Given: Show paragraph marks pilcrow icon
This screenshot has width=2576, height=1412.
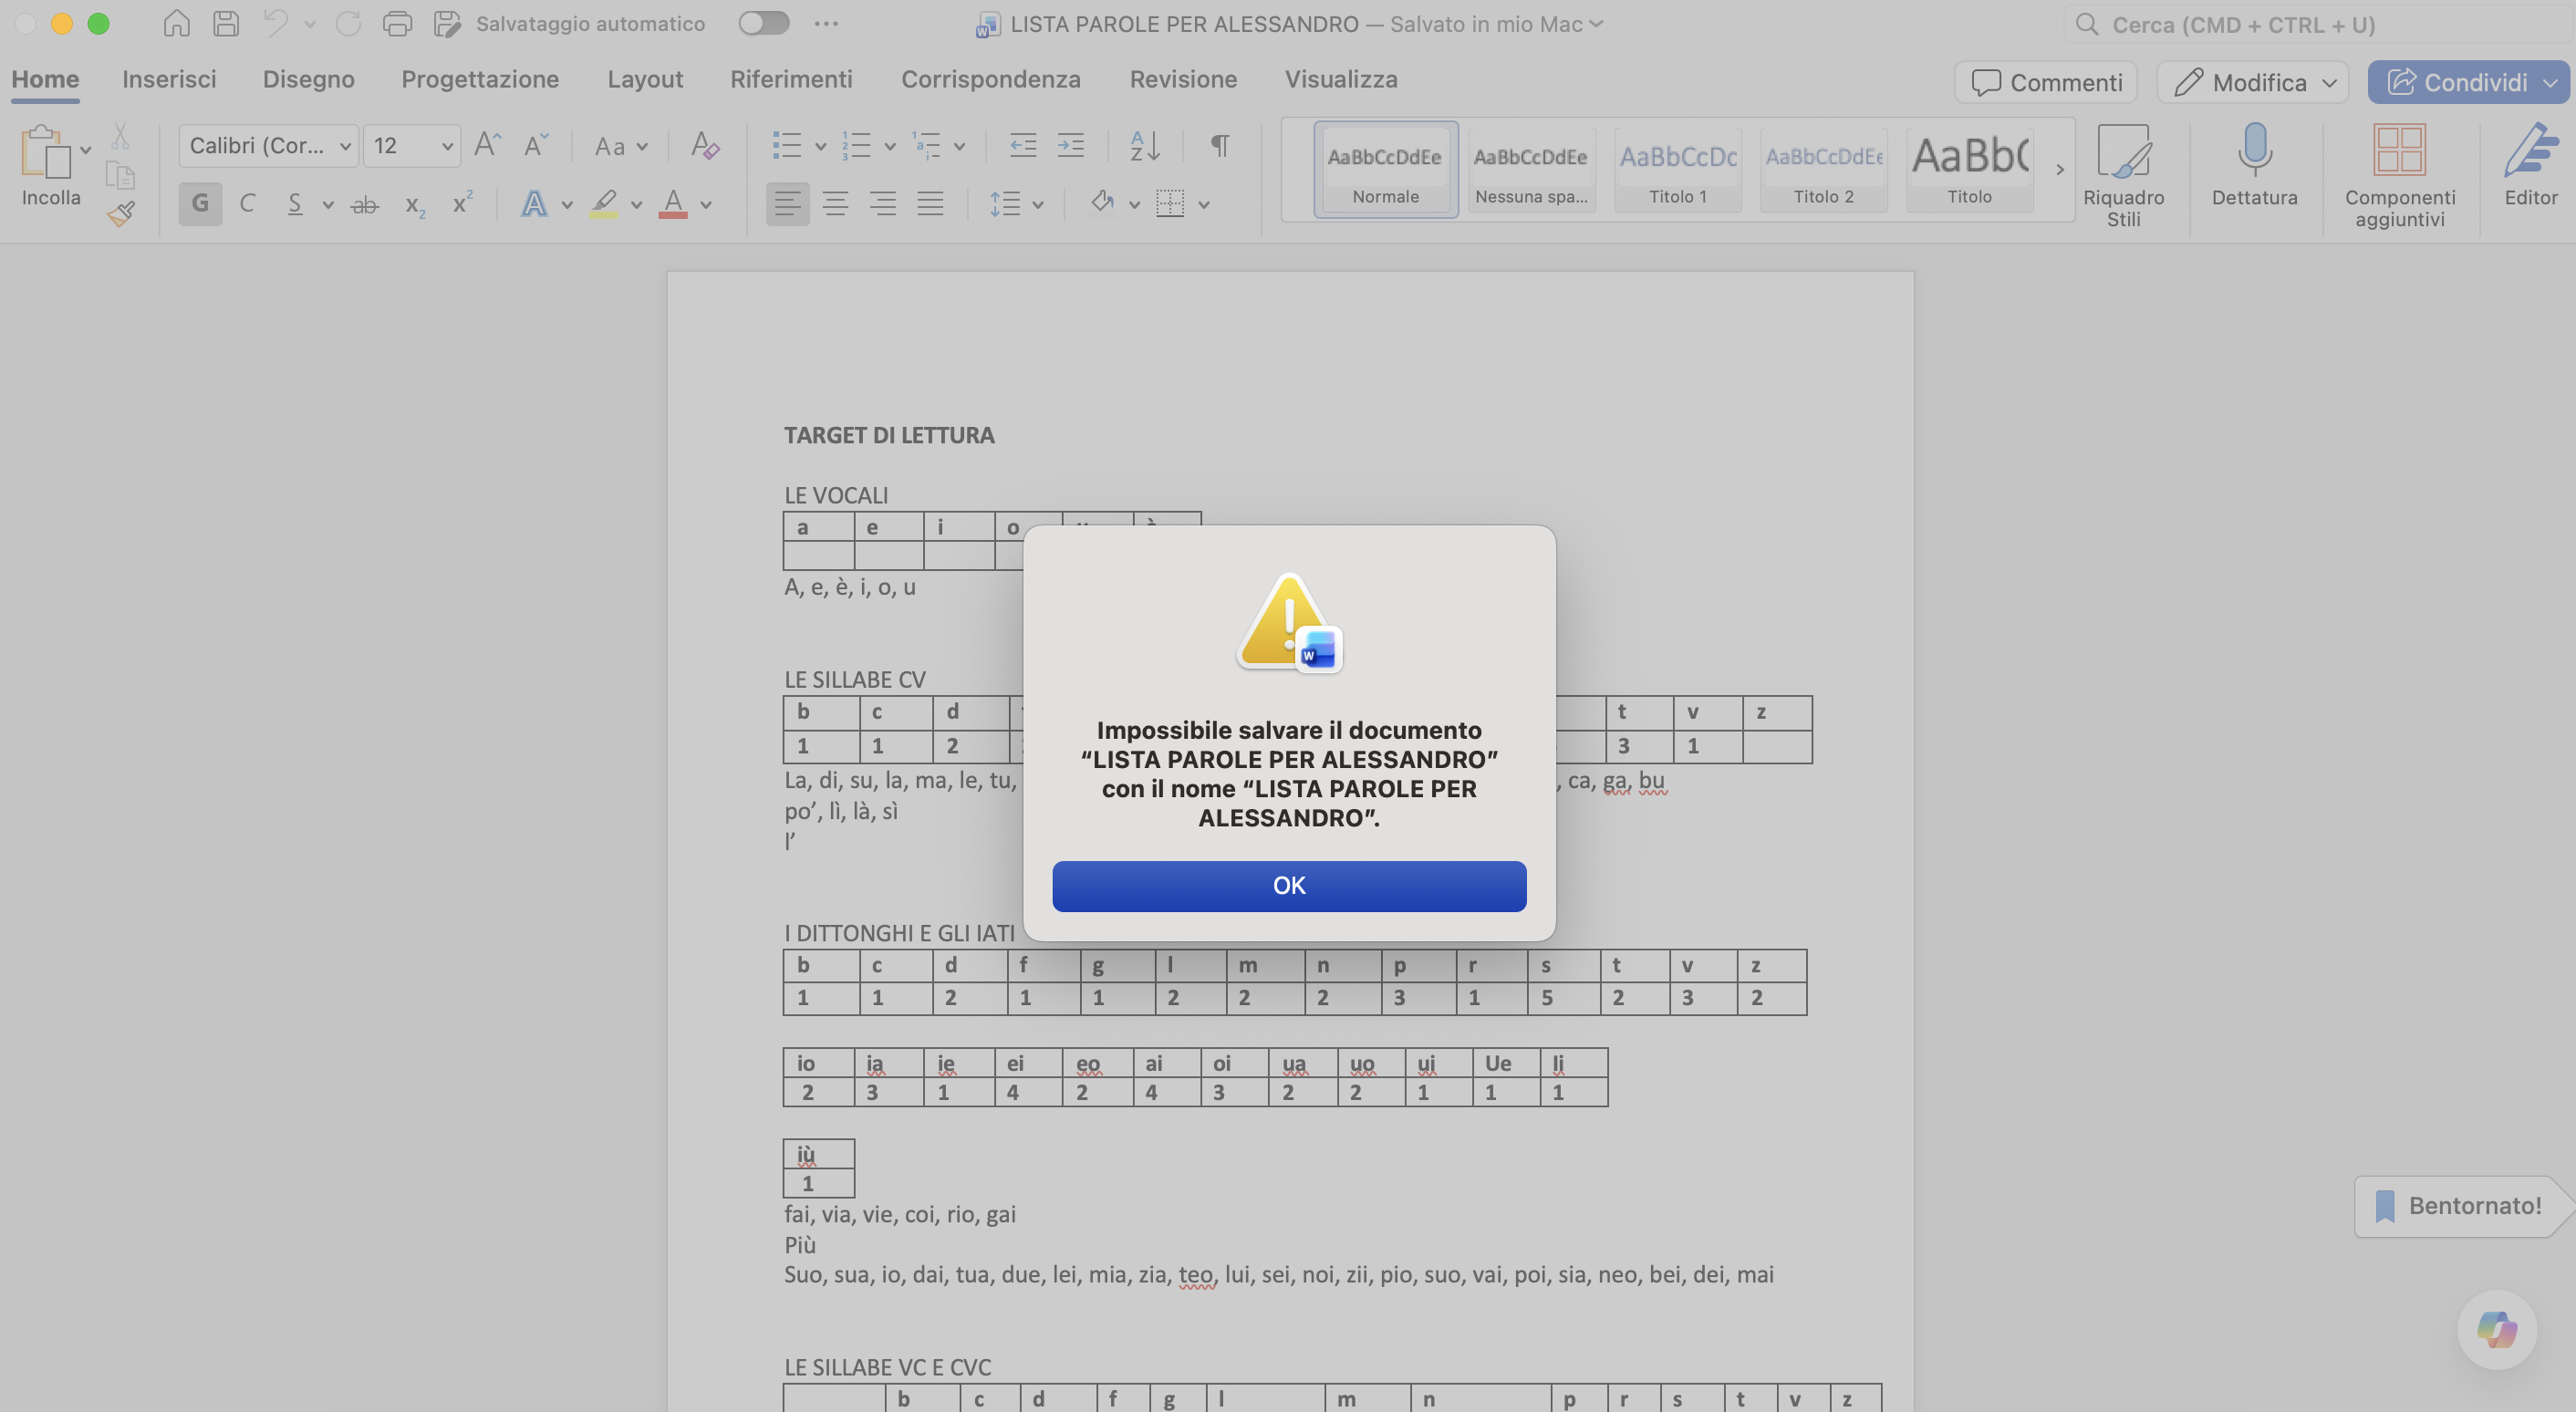Looking at the screenshot, I should pyautogui.click(x=1220, y=146).
